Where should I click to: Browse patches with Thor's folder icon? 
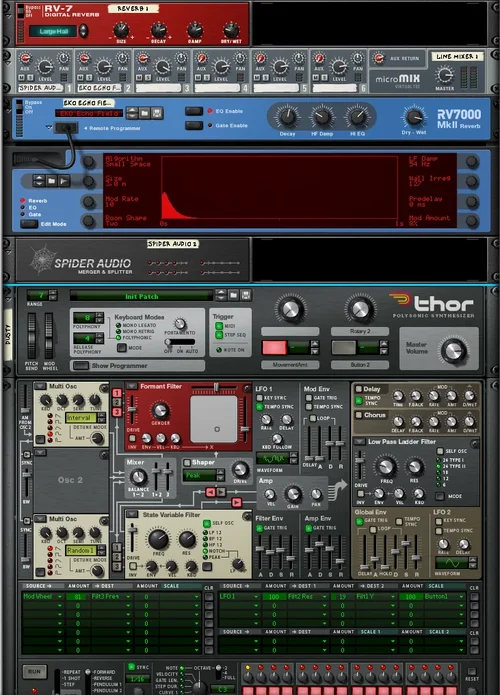point(233,295)
